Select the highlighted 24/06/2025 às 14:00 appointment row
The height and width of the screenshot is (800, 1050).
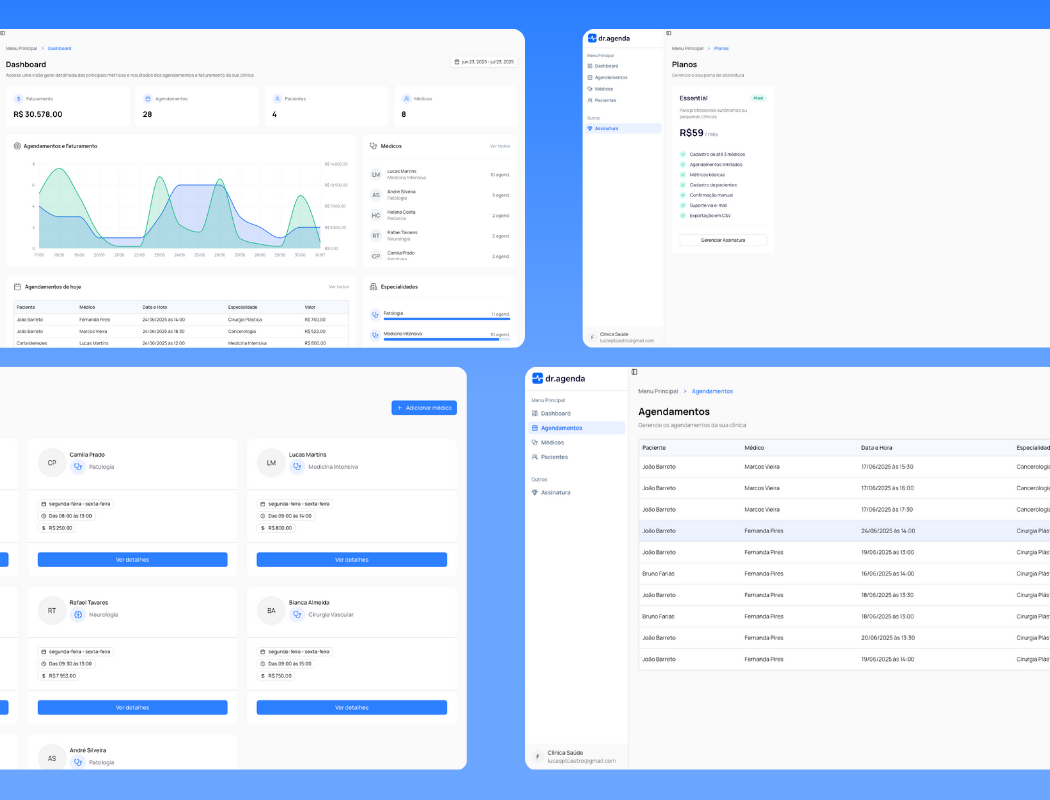pyautogui.click(x=840, y=530)
